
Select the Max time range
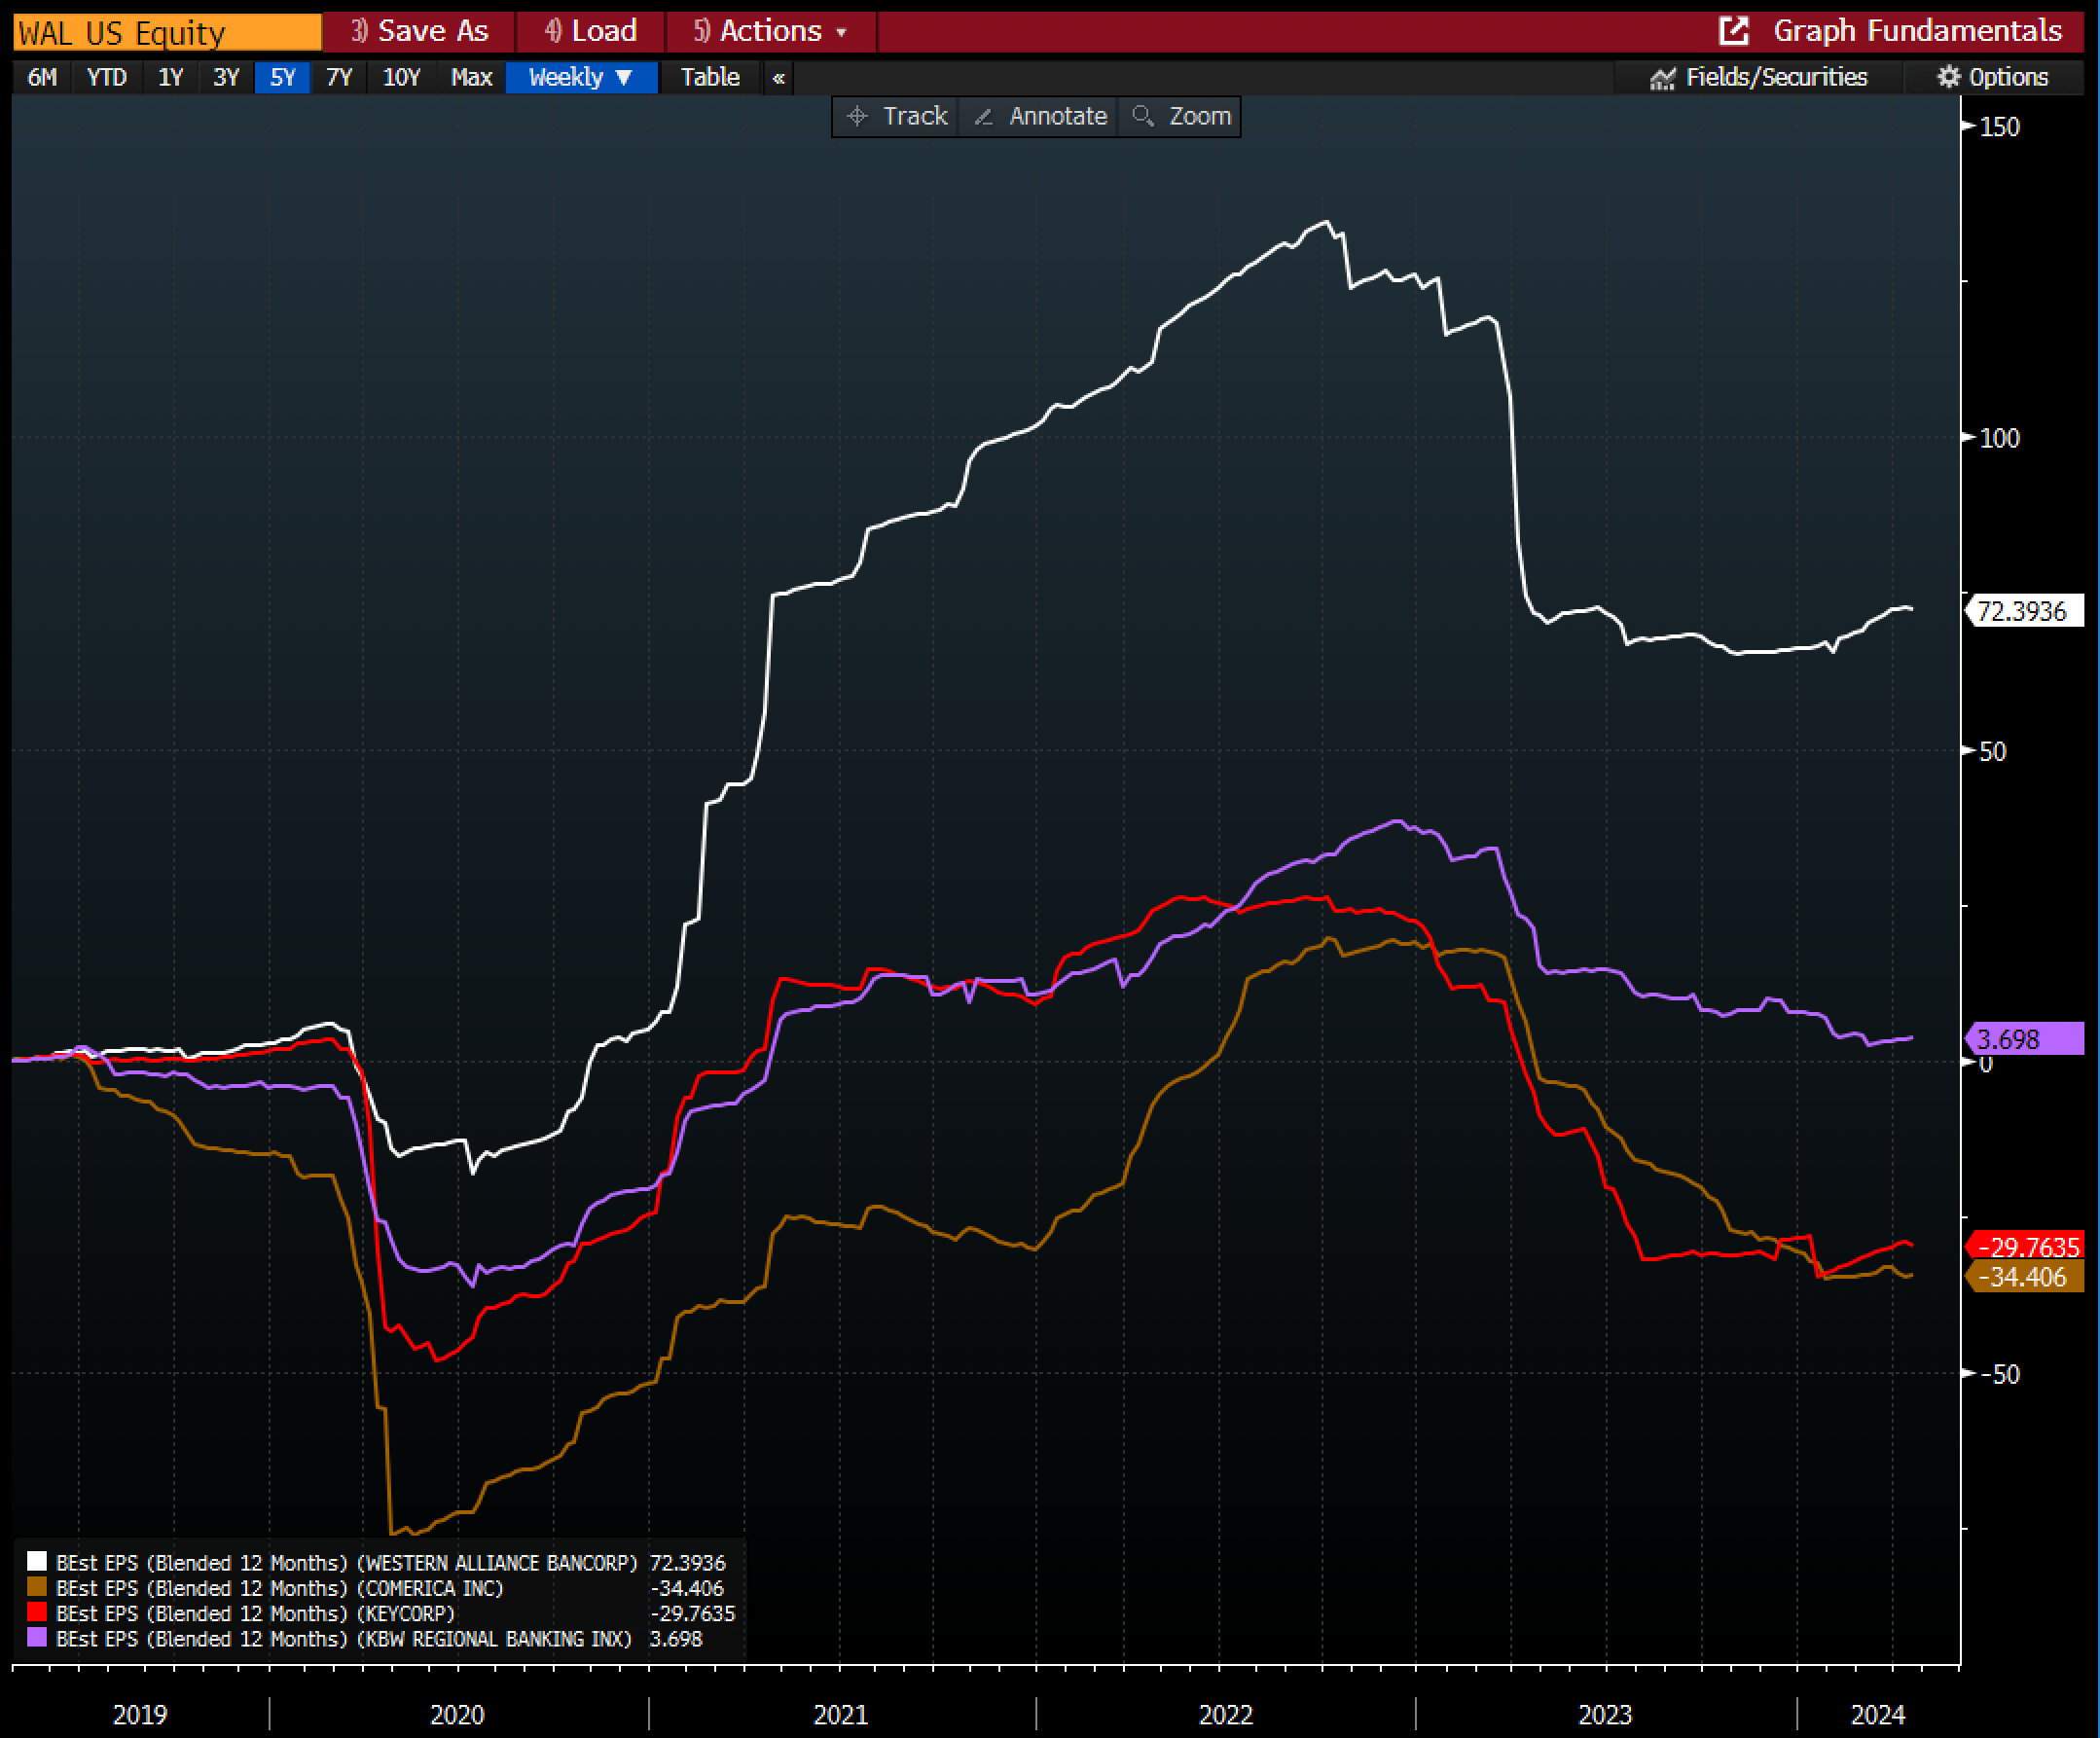tap(471, 78)
